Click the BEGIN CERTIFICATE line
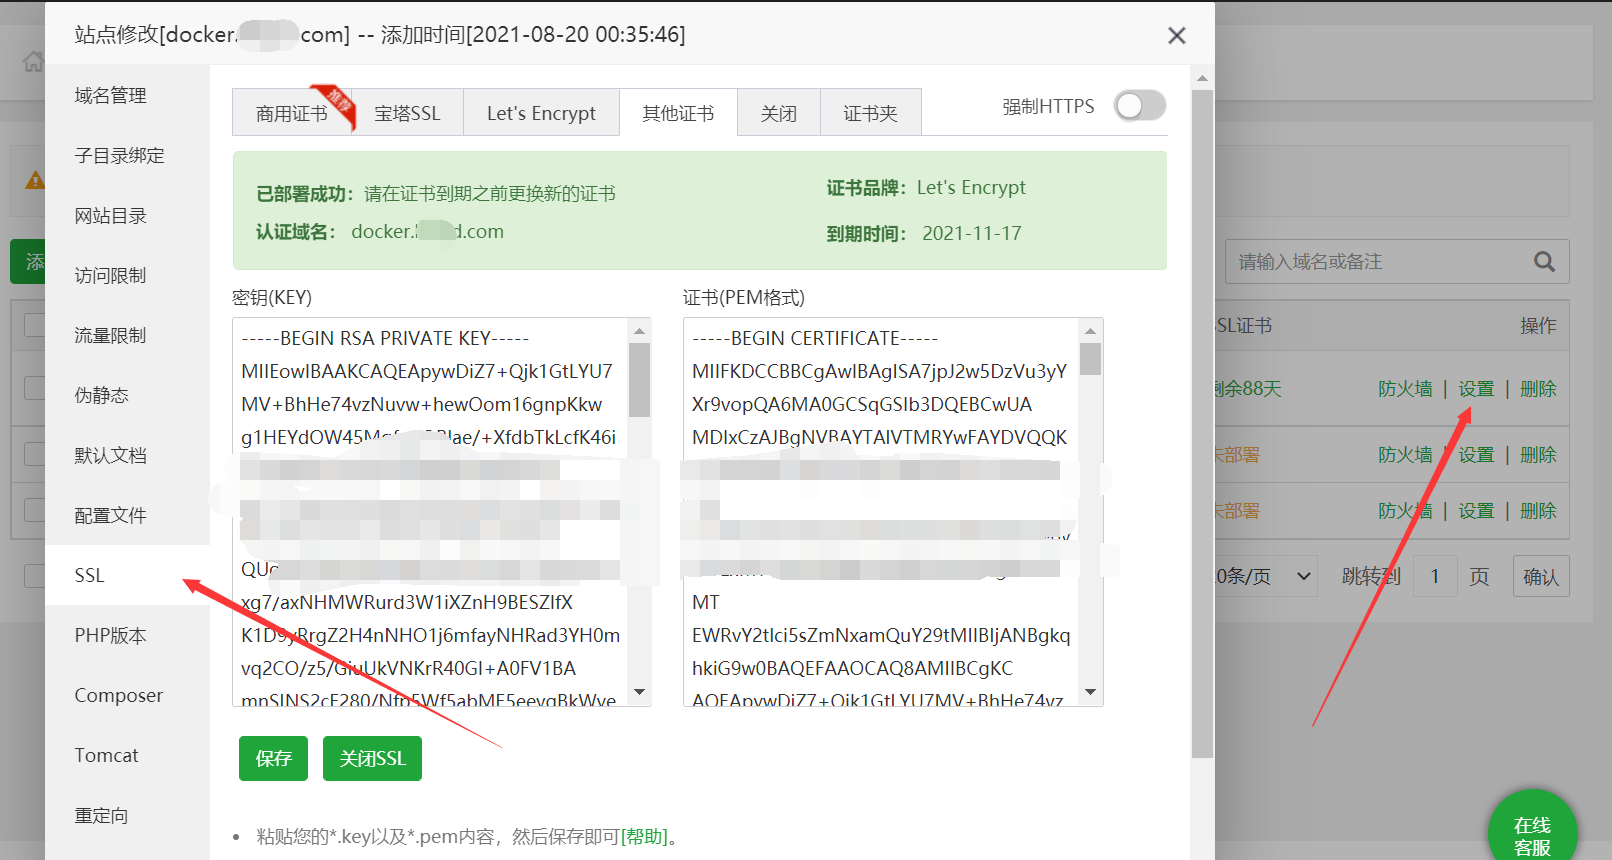Screen dimensions: 1612x860 click(815, 338)
